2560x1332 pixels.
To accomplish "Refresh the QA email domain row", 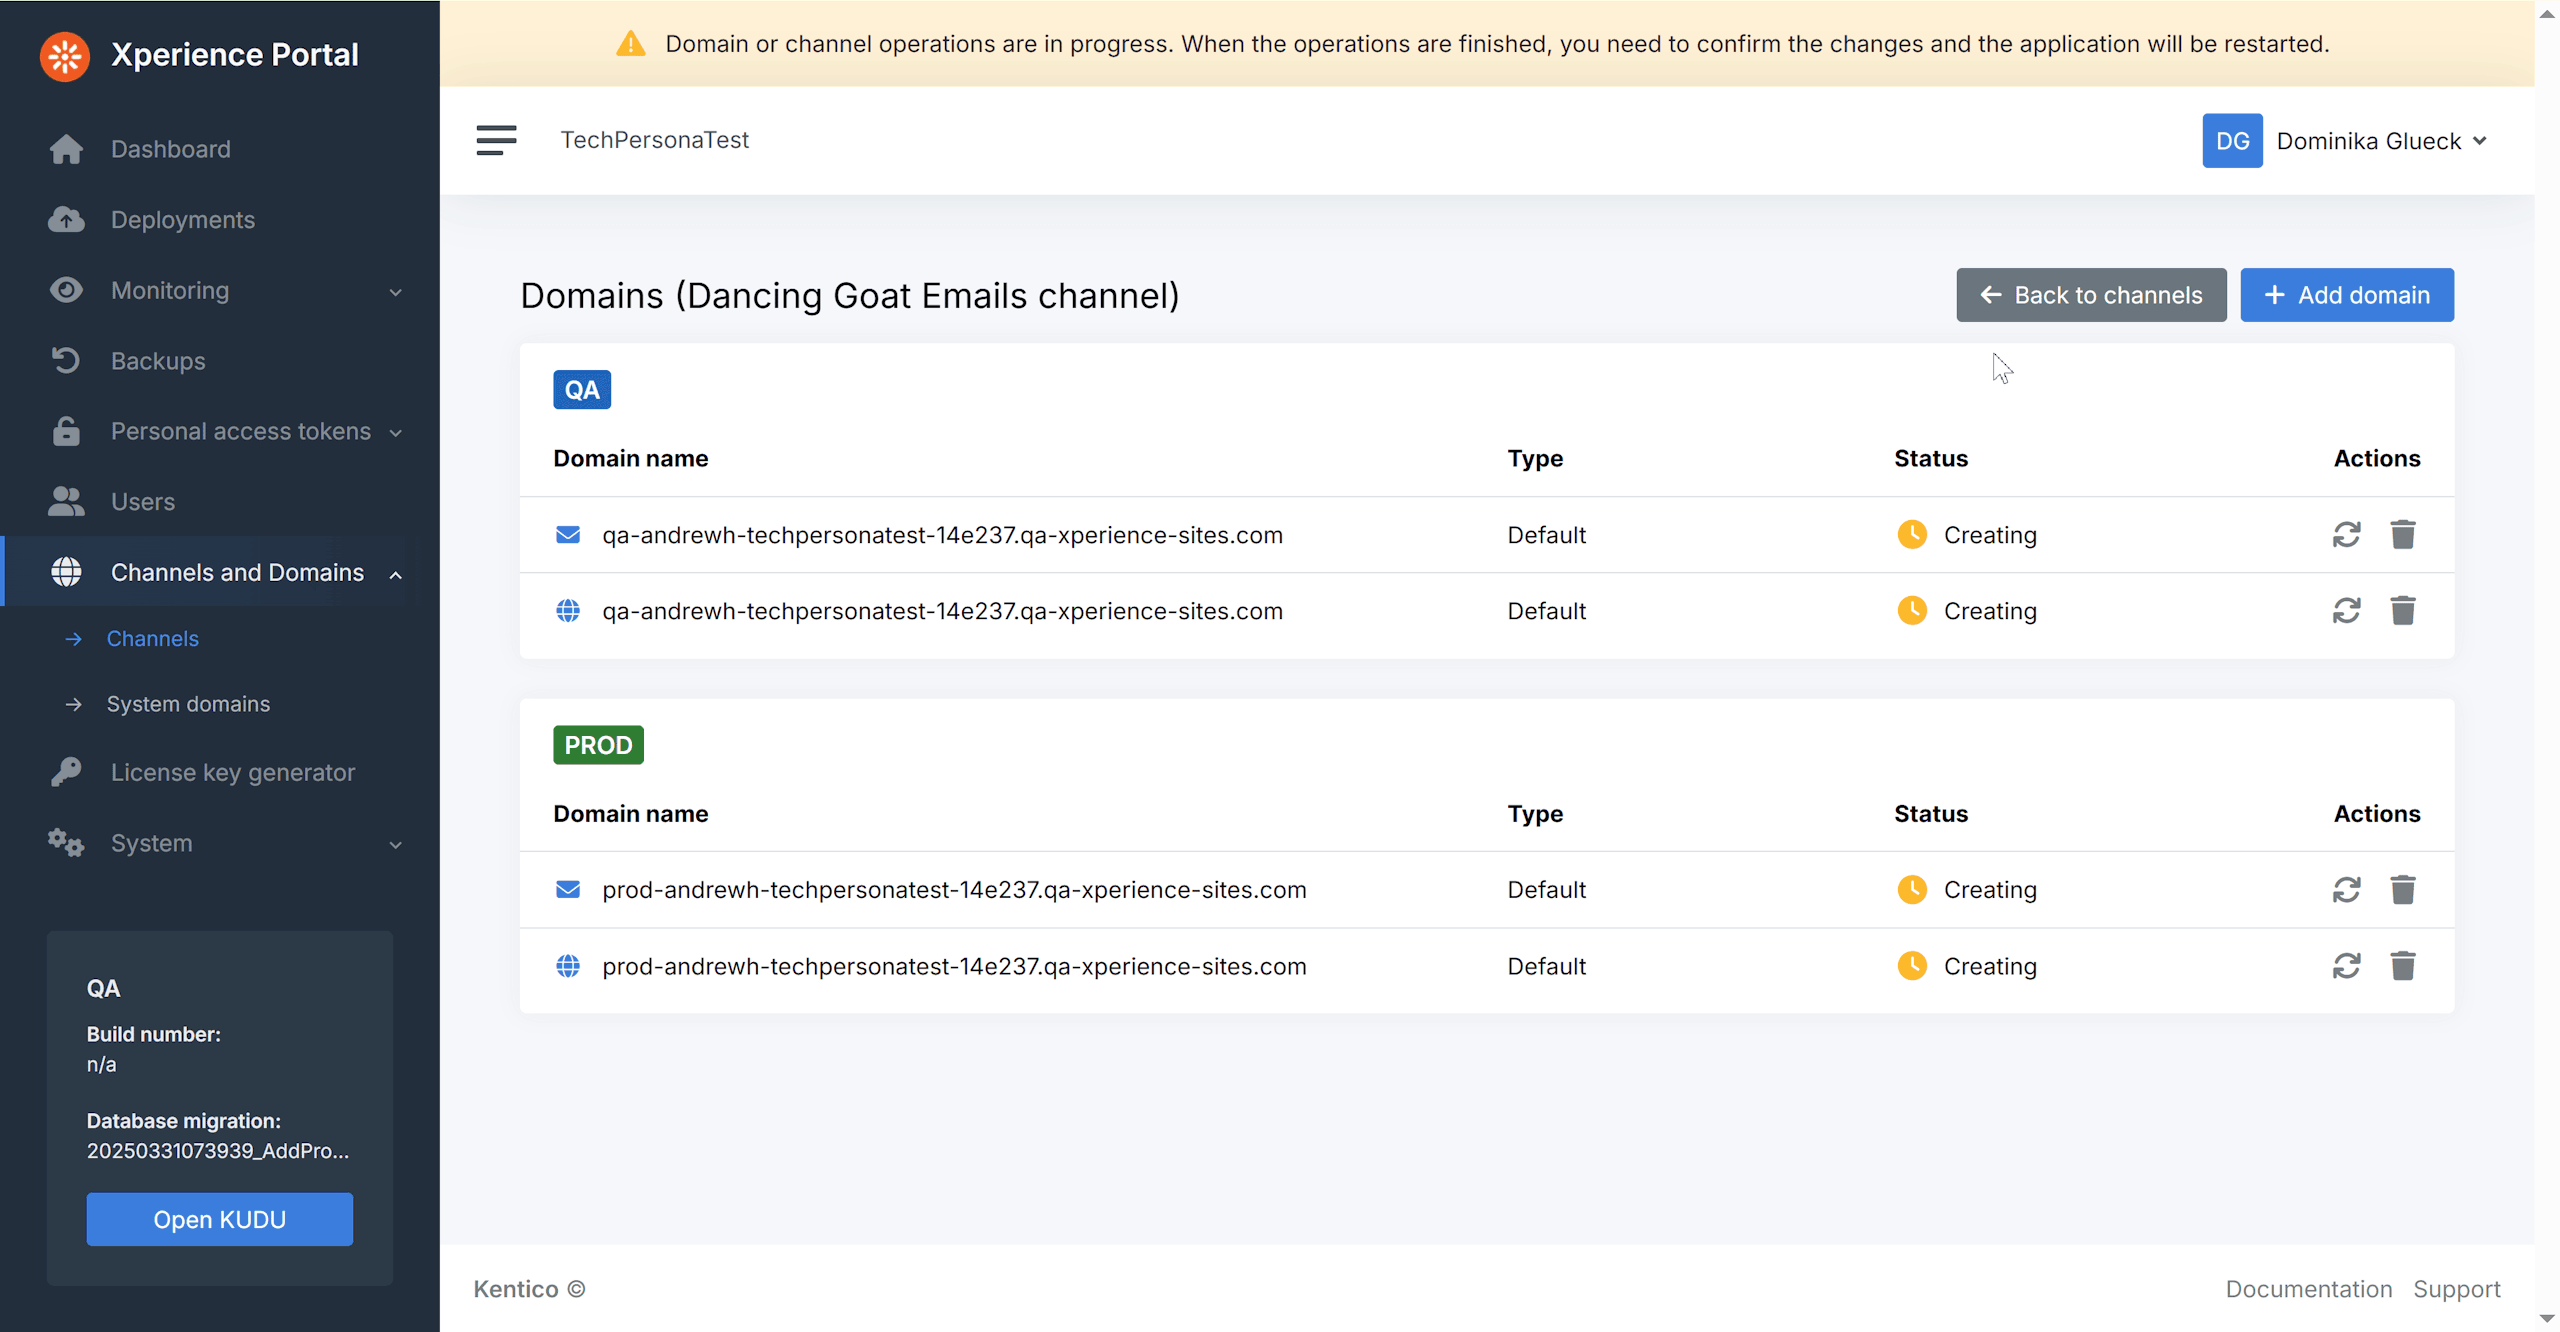I will (x=2346, y=535).
